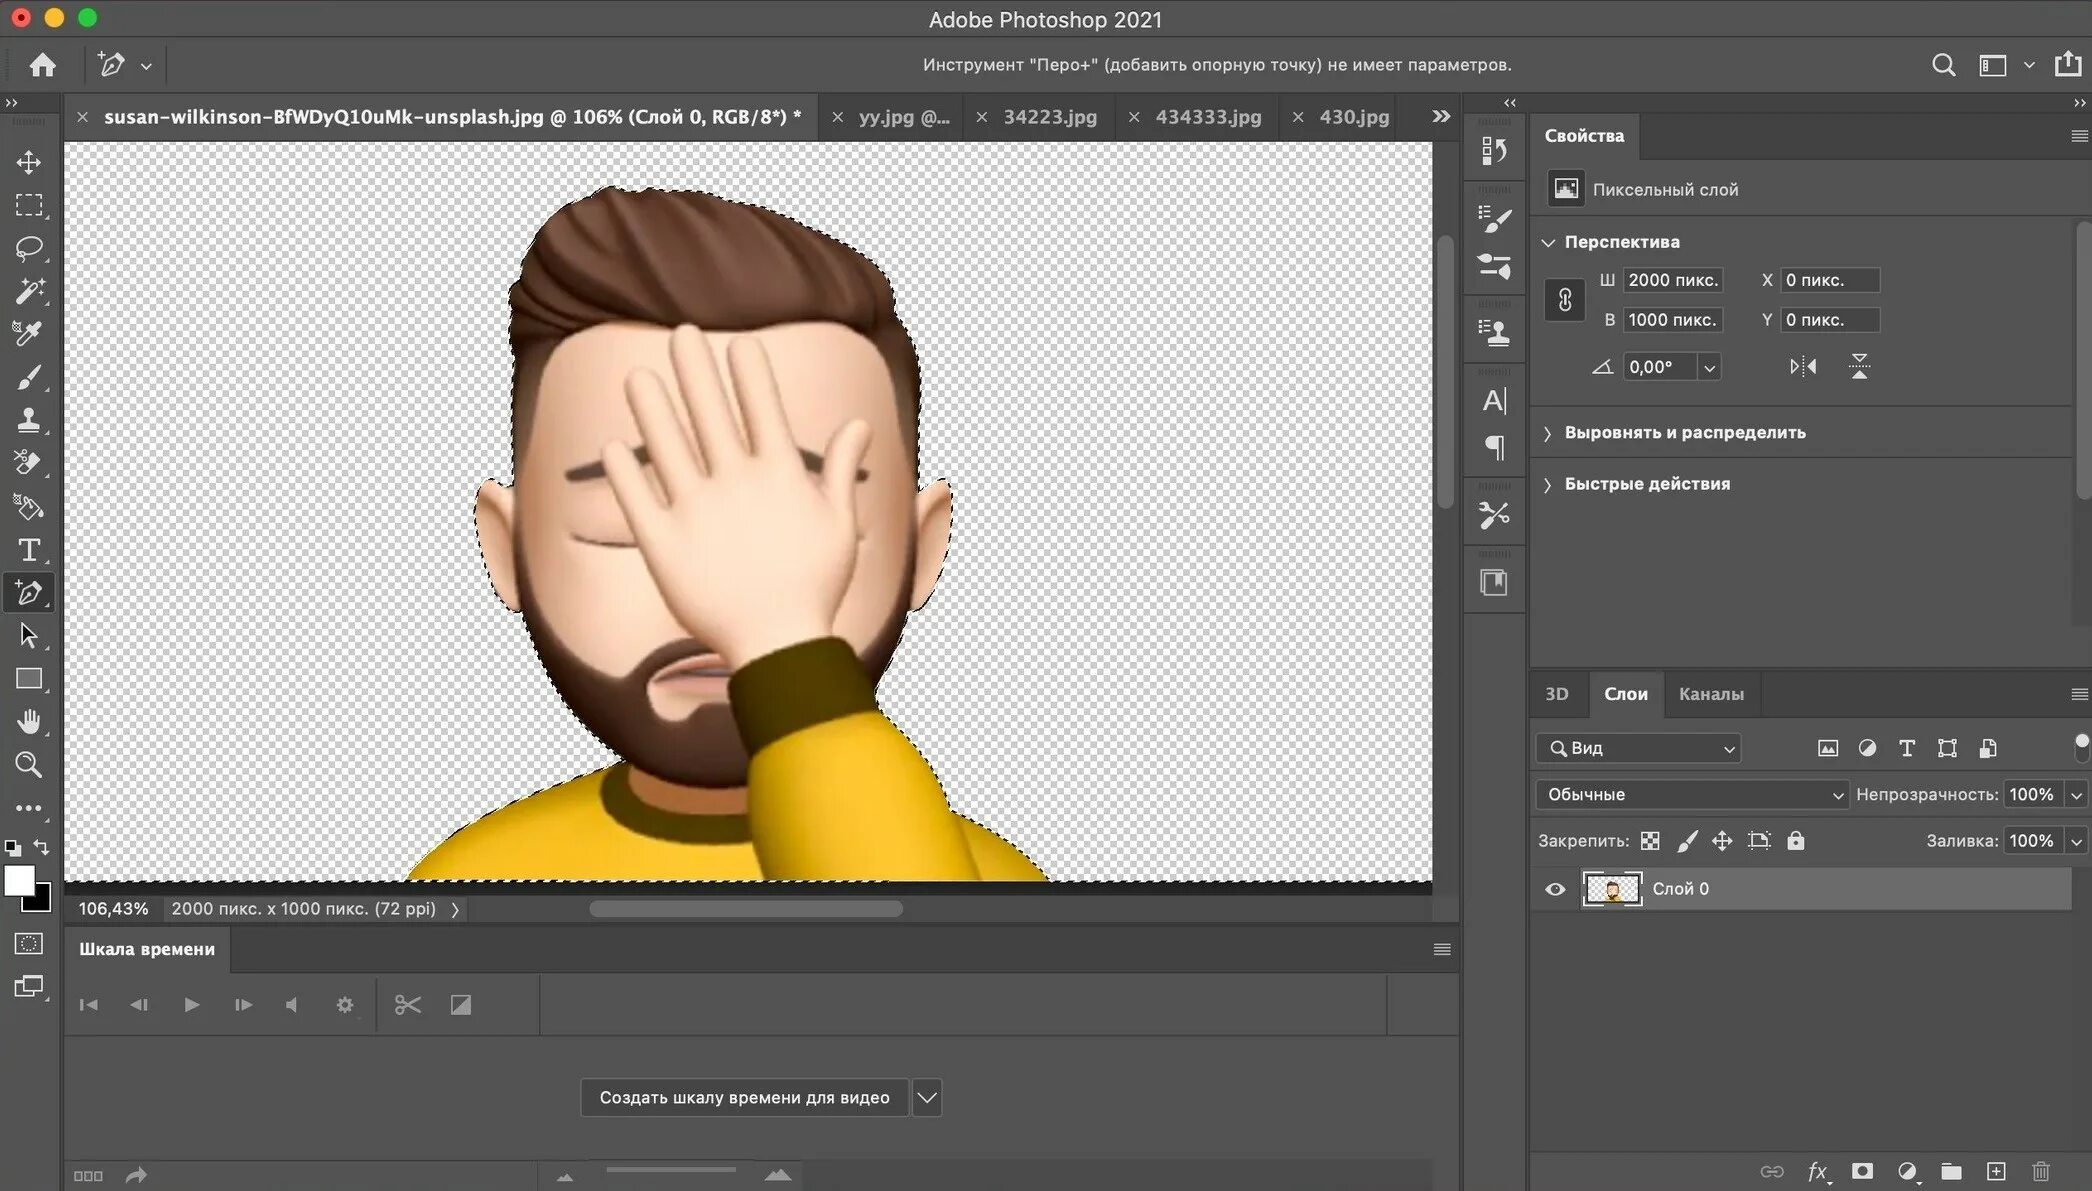This screenshot has height=1191, width=2092.
Task: Toggle lock all for the layer
Action: [1796, 841]
